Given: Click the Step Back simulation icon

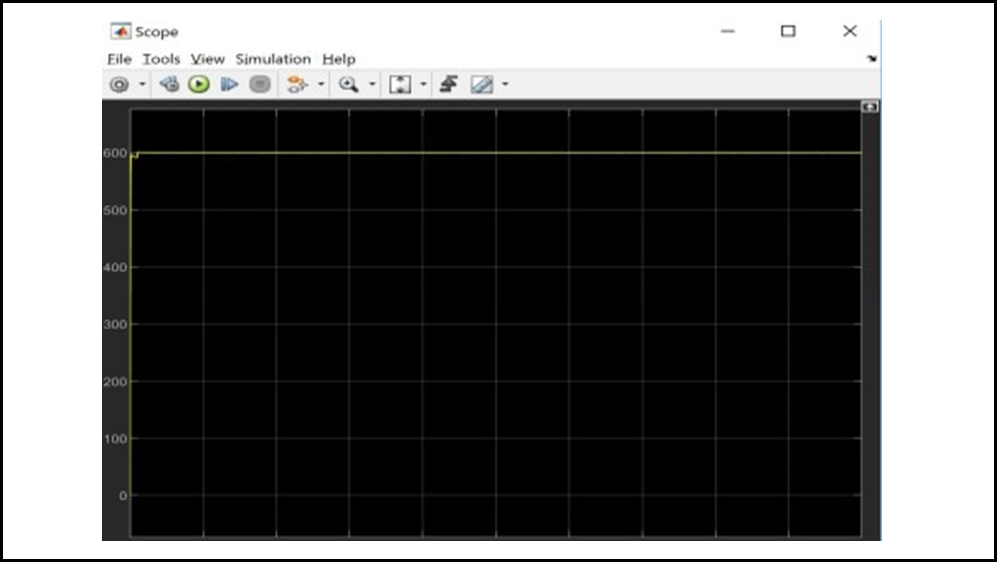Looking at the screenshot, I should point(169,85).
